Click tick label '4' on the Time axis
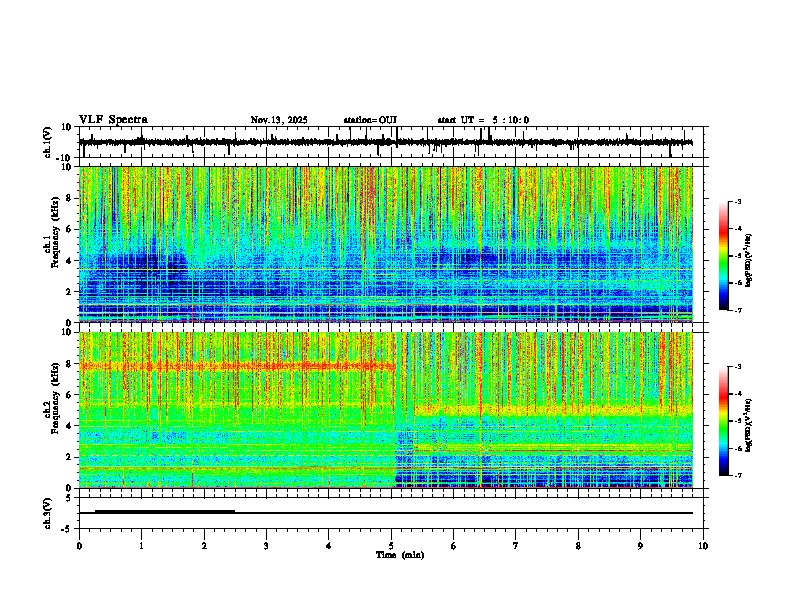The image size is (792, 612). (329, 546)
